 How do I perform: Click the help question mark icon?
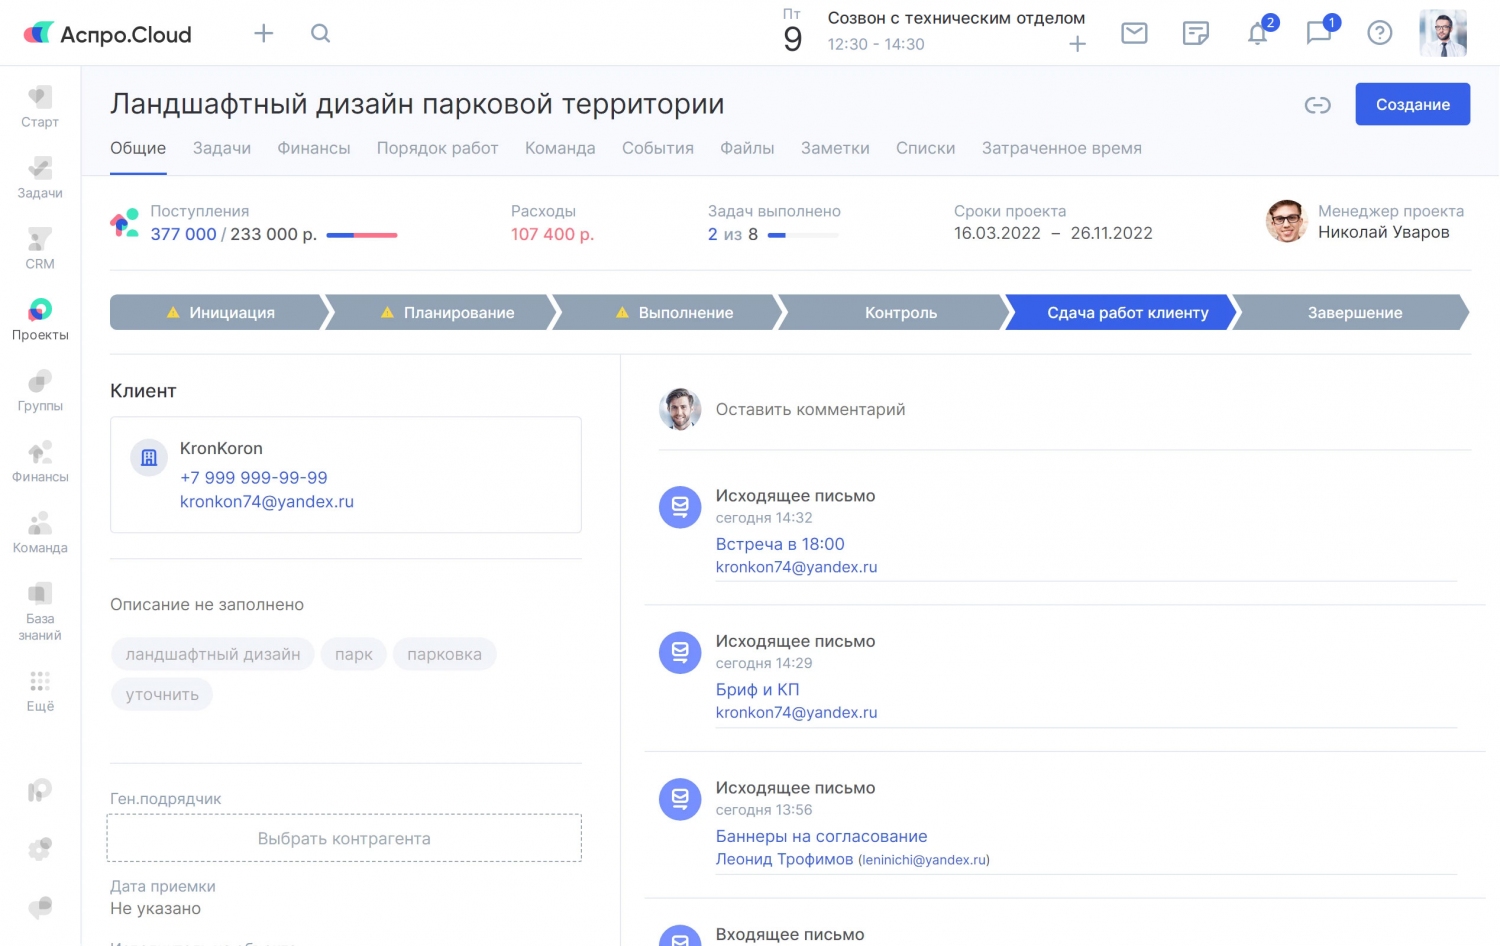click(1380, 33)
